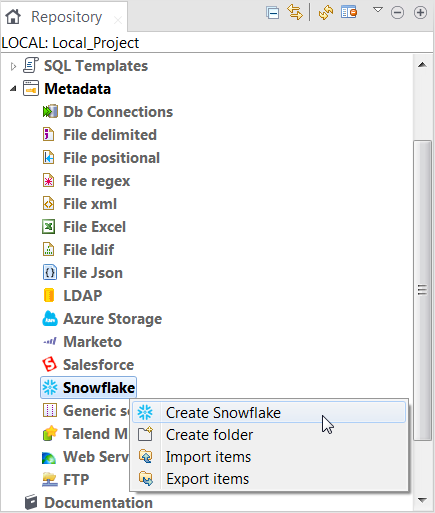This screenshot has height=513, width=435.
Task: Click the SQL Templates scroll icon
Action: point(31,65)
